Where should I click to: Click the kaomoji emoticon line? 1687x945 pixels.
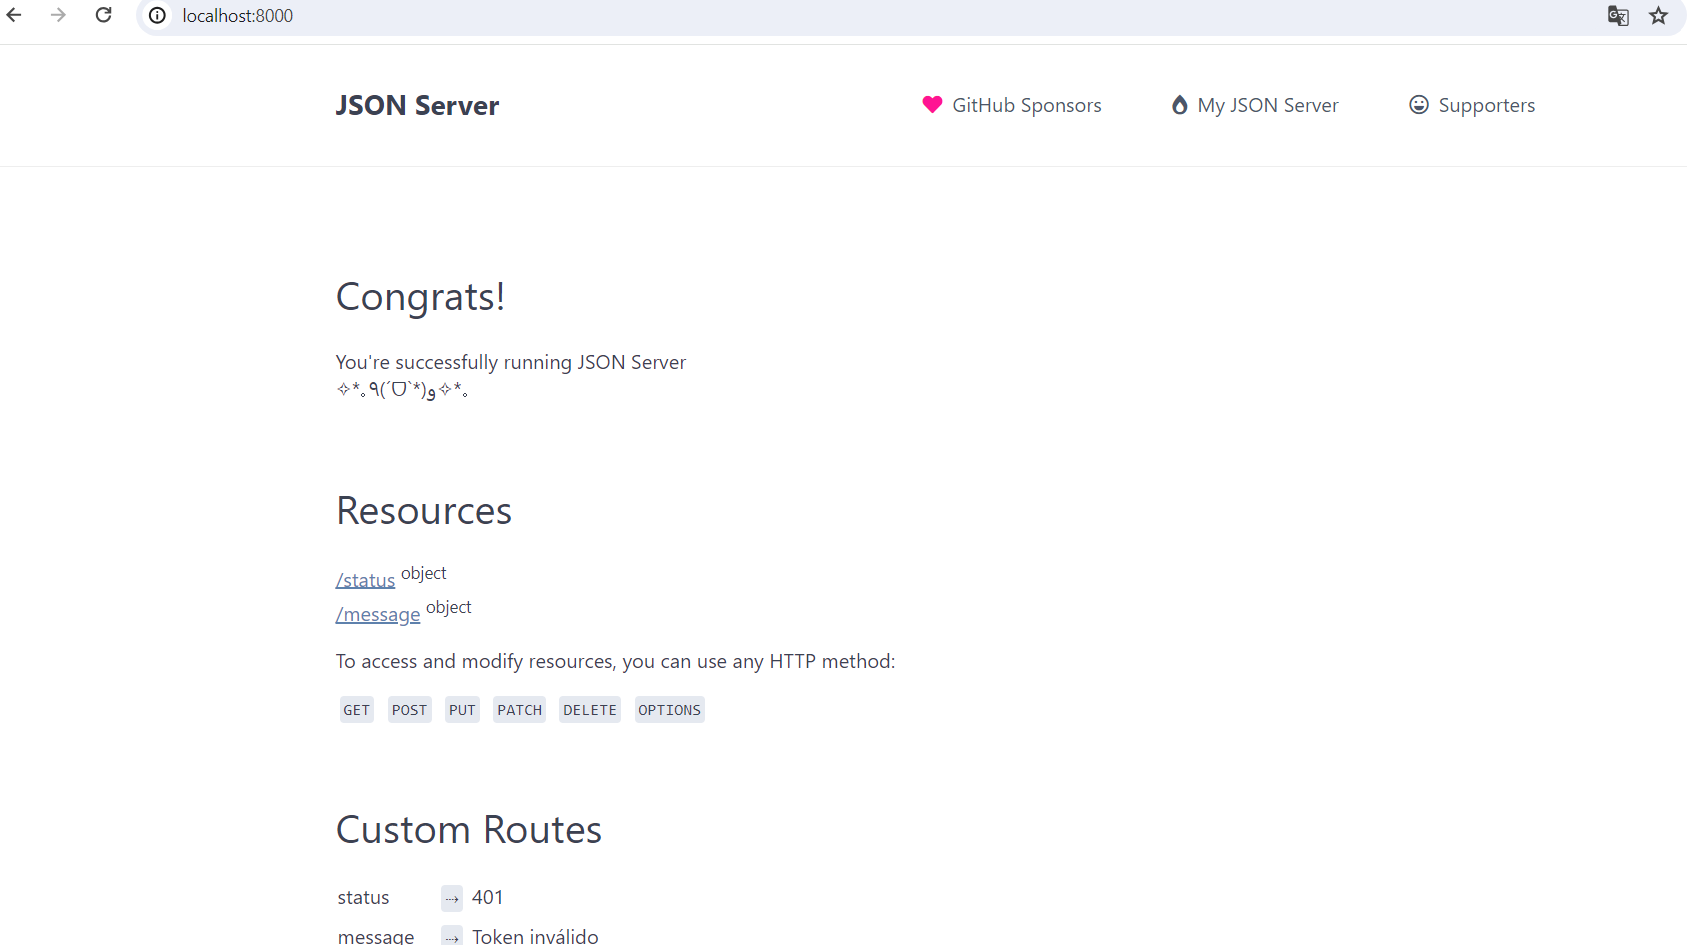point(402,390)
